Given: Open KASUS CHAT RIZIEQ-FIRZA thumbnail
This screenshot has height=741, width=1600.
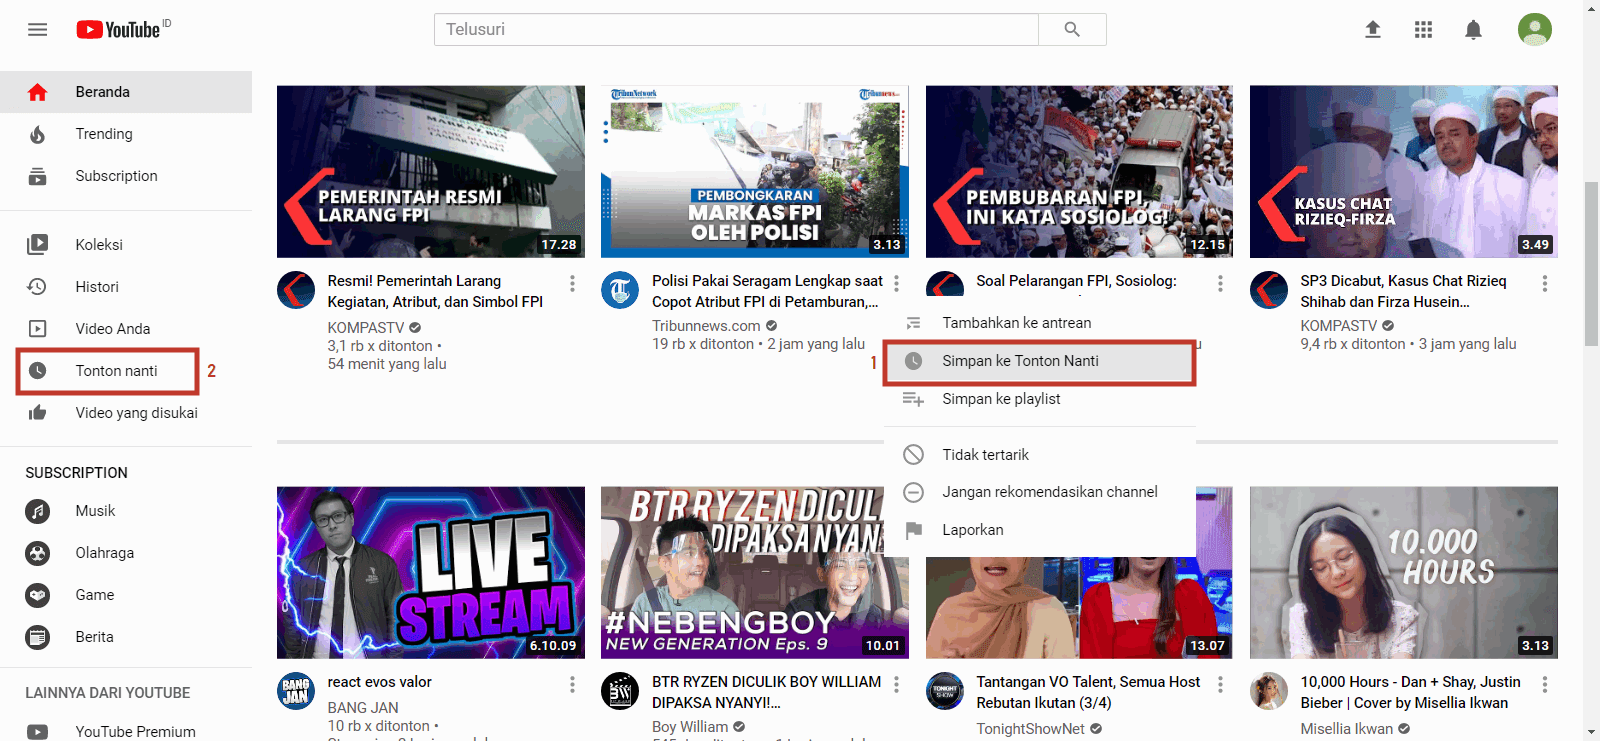Looking at the screenshot, I should click(1404, 172).
